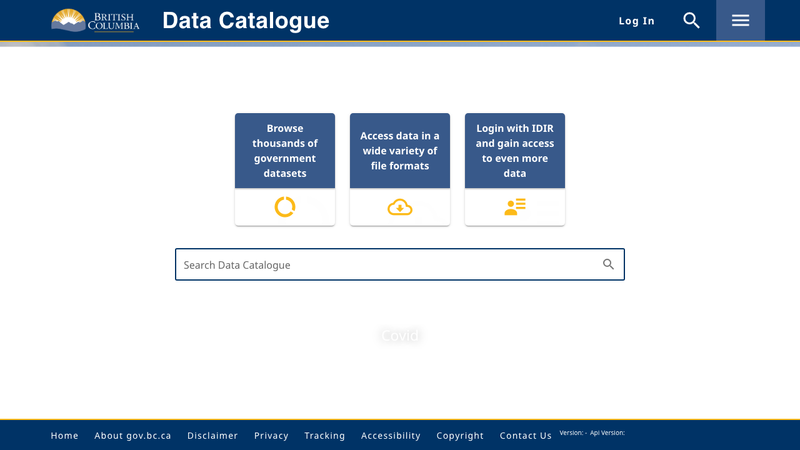
Task: Open the Tracking footer link
Action: pos(324,436)
